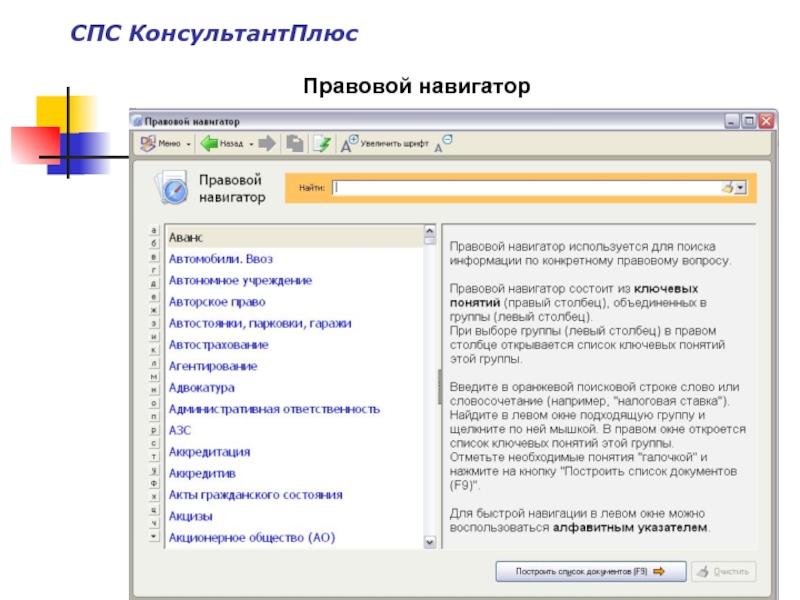The image size is (800, 600).
Task: Open Административная ответственность group
Action: [274, 409]
